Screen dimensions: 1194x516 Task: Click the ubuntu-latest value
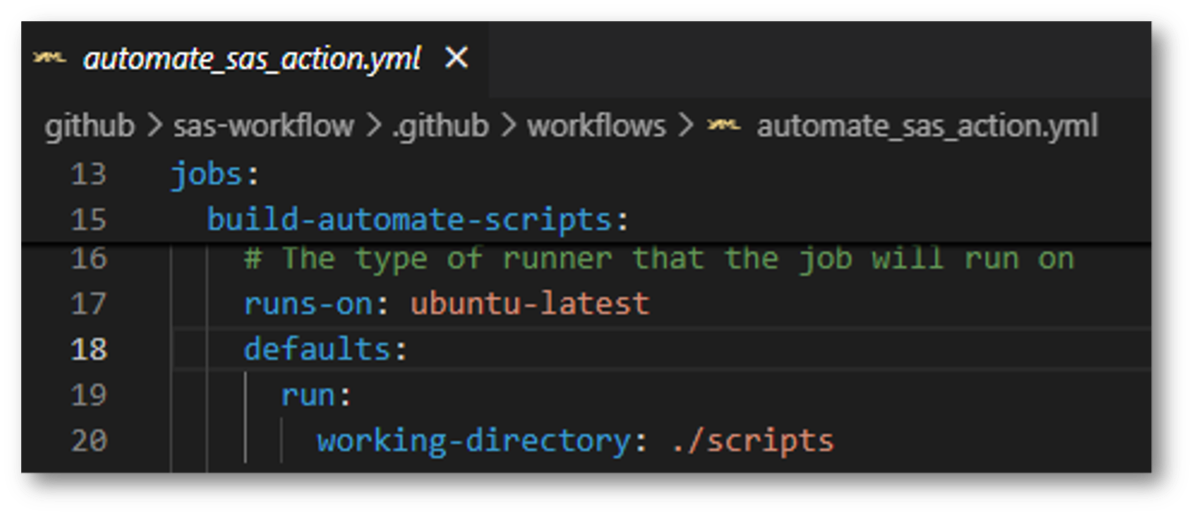[529, 303]
